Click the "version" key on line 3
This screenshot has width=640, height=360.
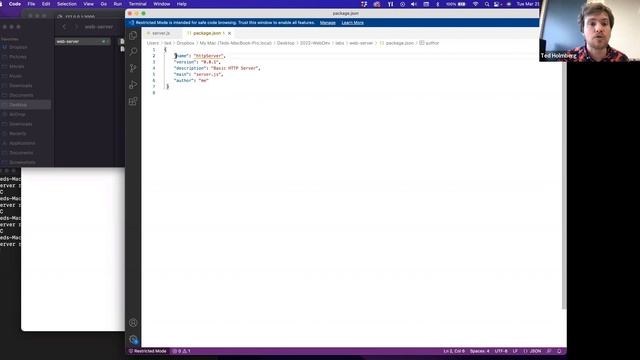point(184,62)
